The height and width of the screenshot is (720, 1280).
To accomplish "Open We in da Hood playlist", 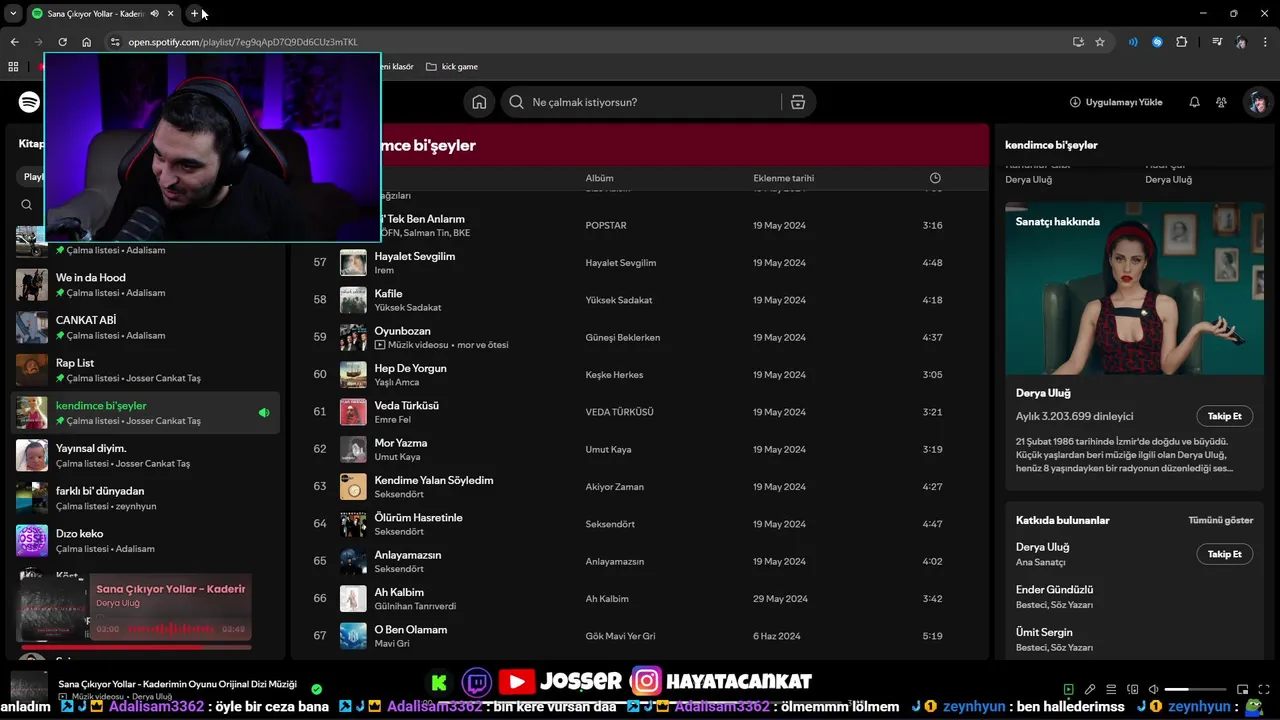I will 146,285.
